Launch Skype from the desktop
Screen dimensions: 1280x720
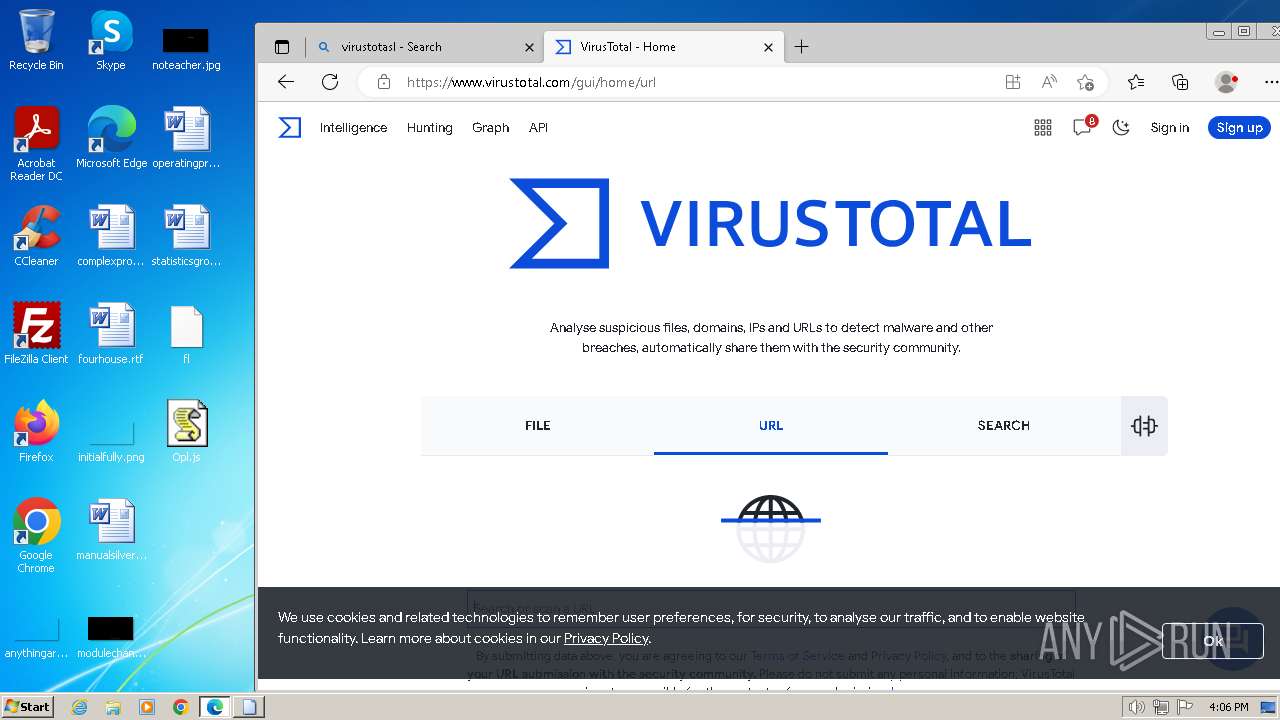pyautogui.click(x=111, y=40)
